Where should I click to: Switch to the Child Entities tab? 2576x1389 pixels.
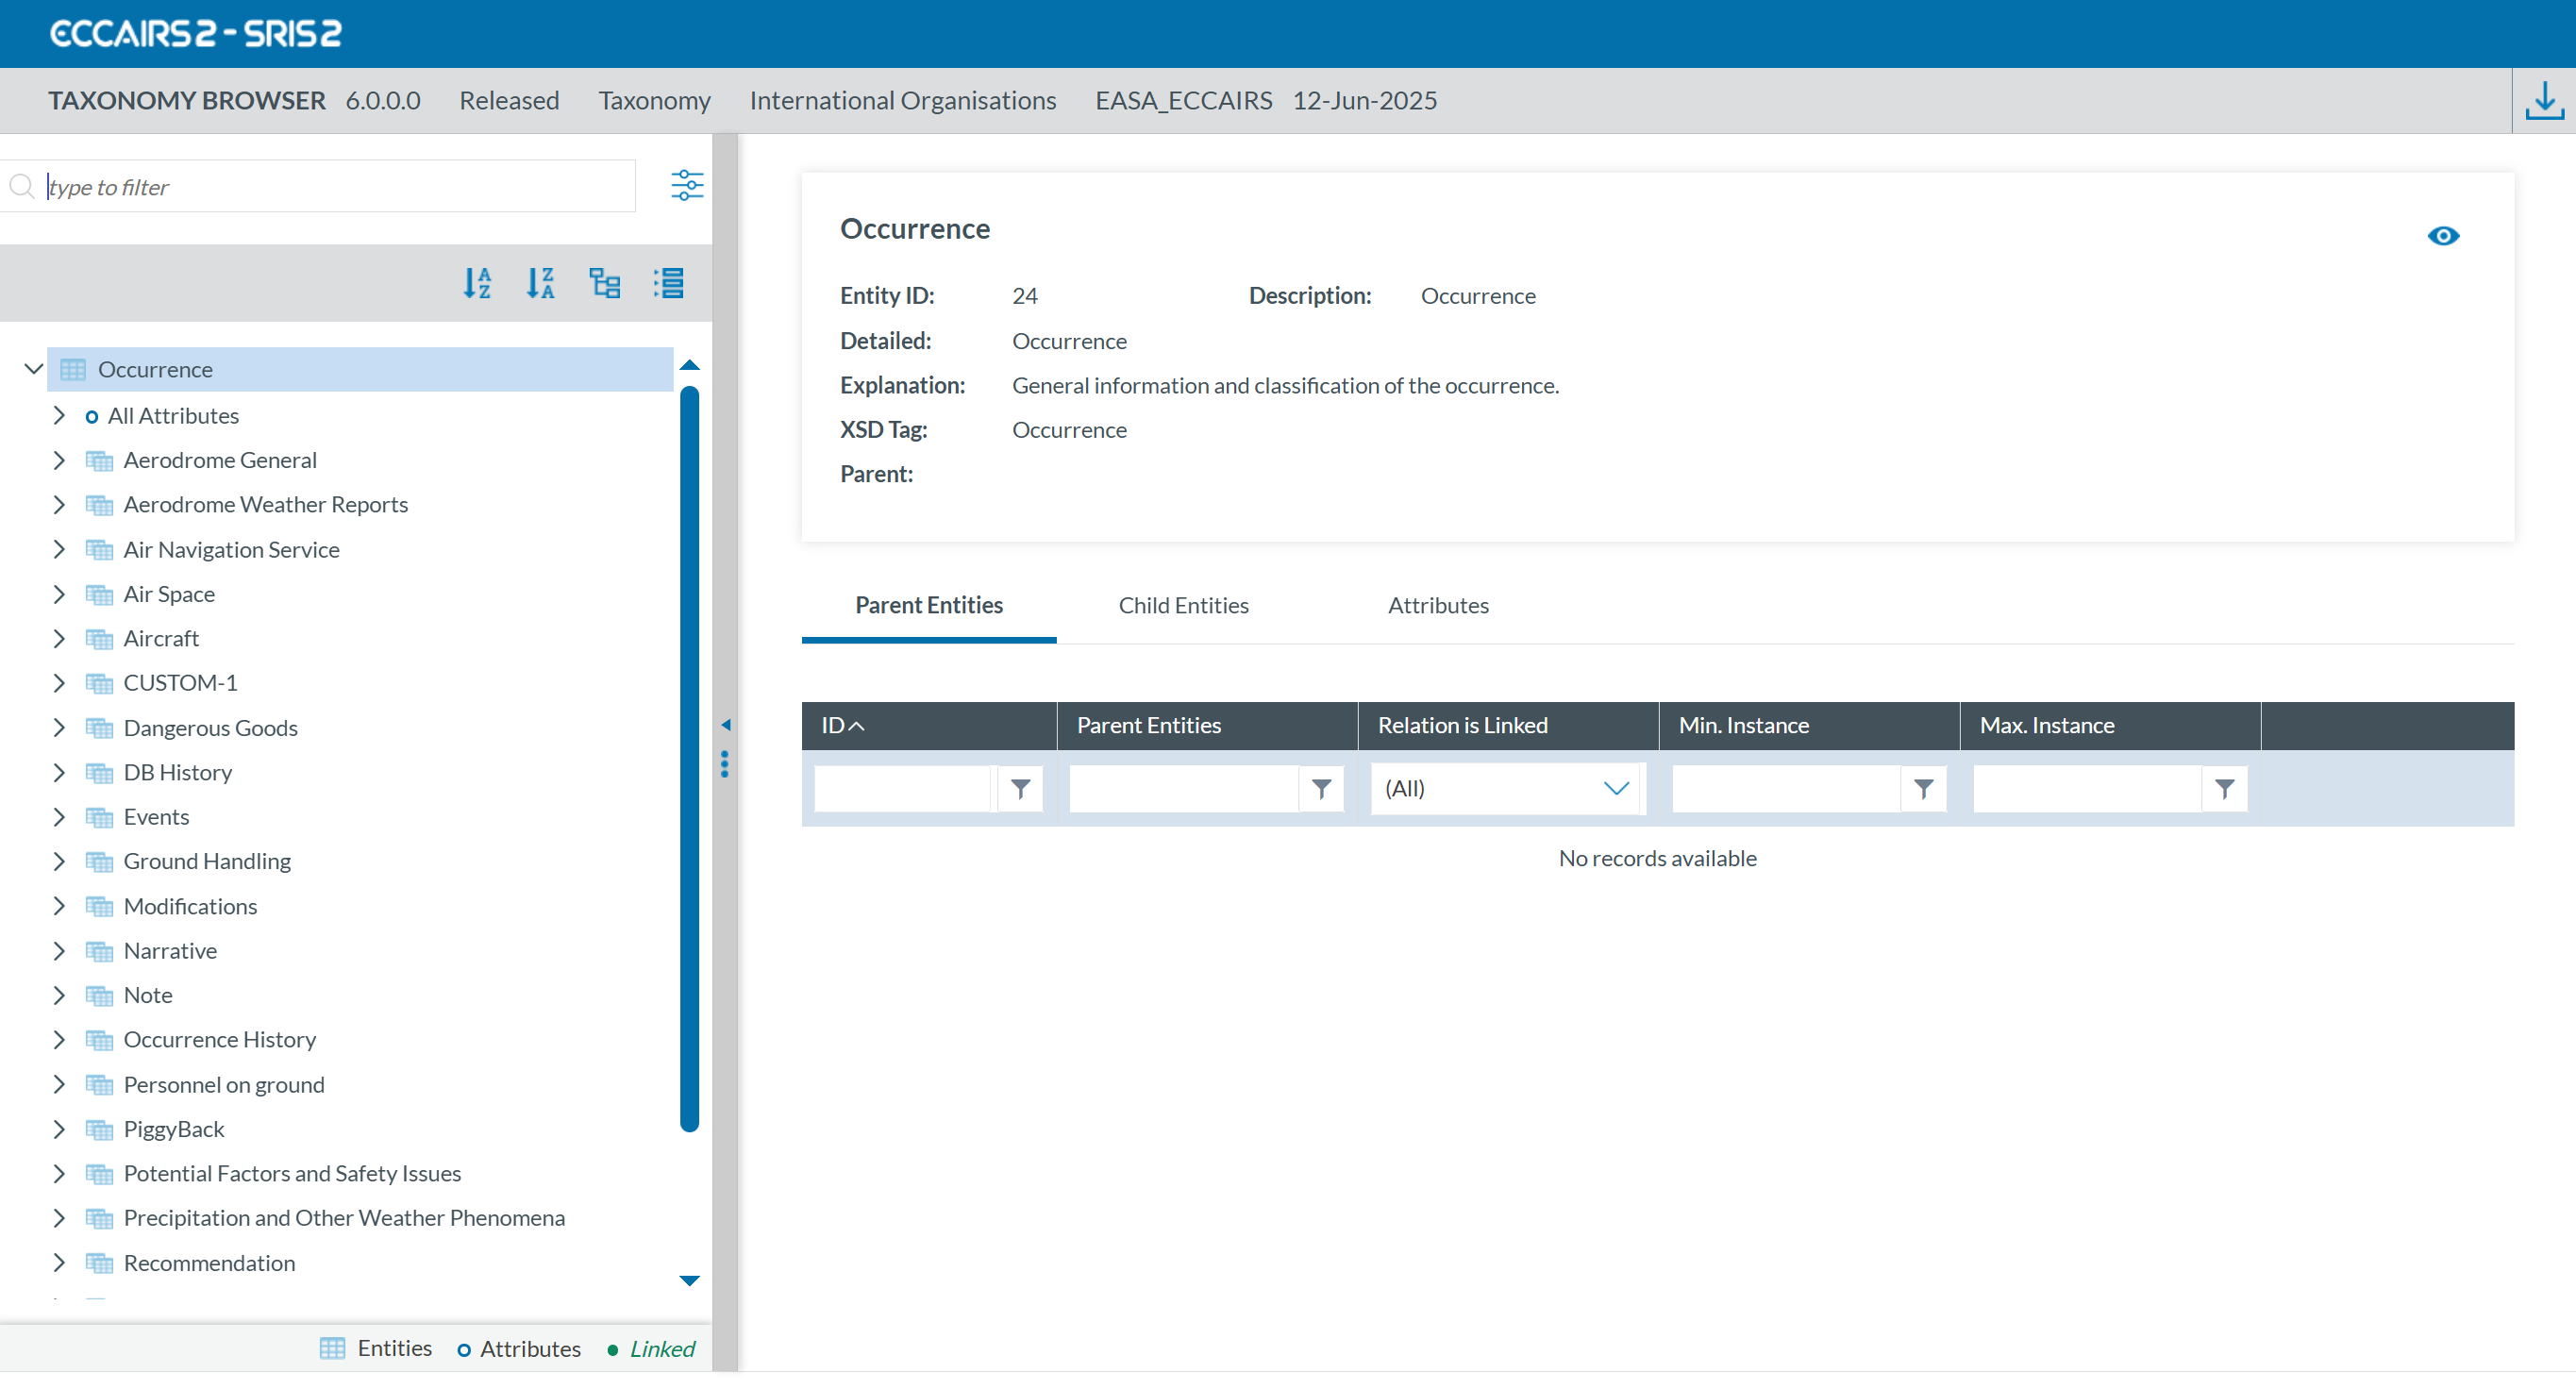pyautogui.click(x=1183, y=605)
